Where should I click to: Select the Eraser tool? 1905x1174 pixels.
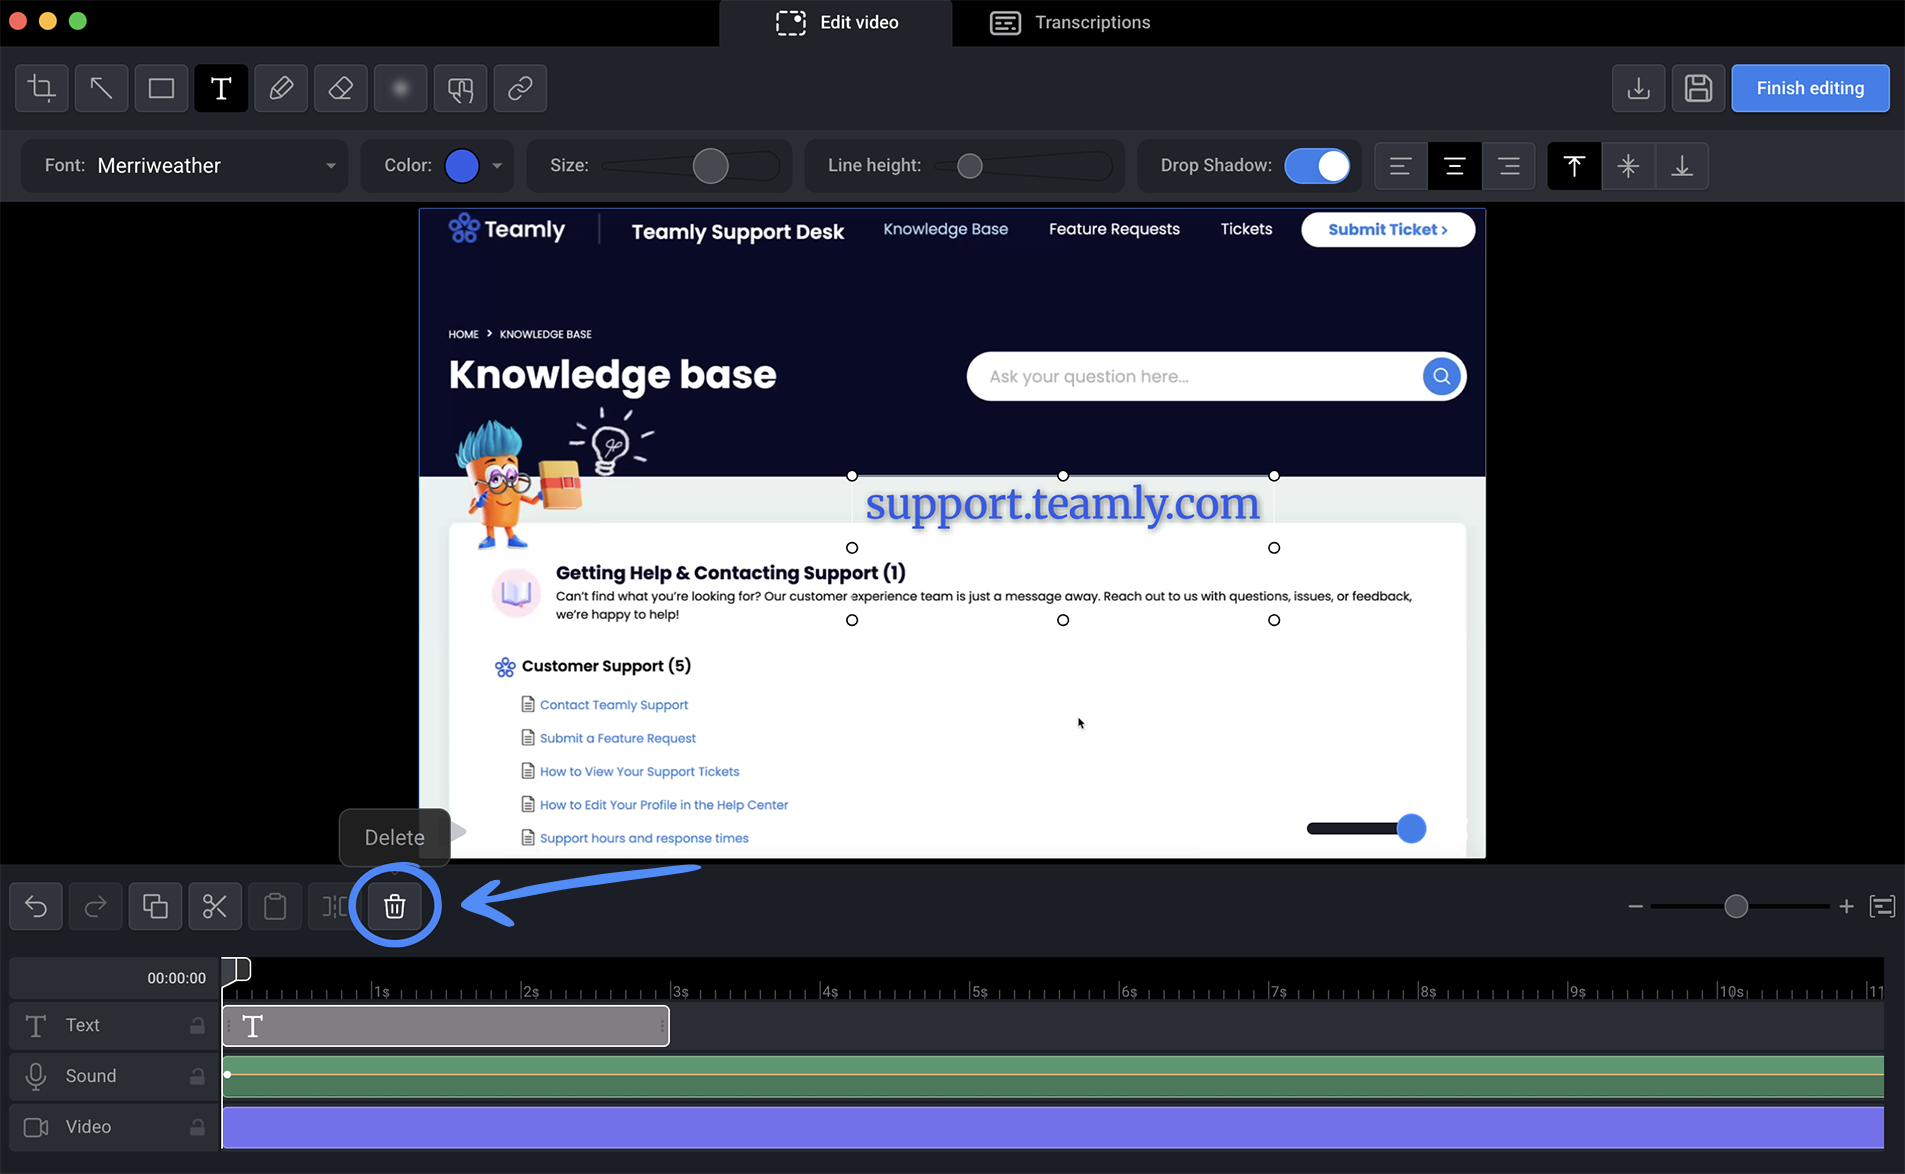(x=341, y=88)
